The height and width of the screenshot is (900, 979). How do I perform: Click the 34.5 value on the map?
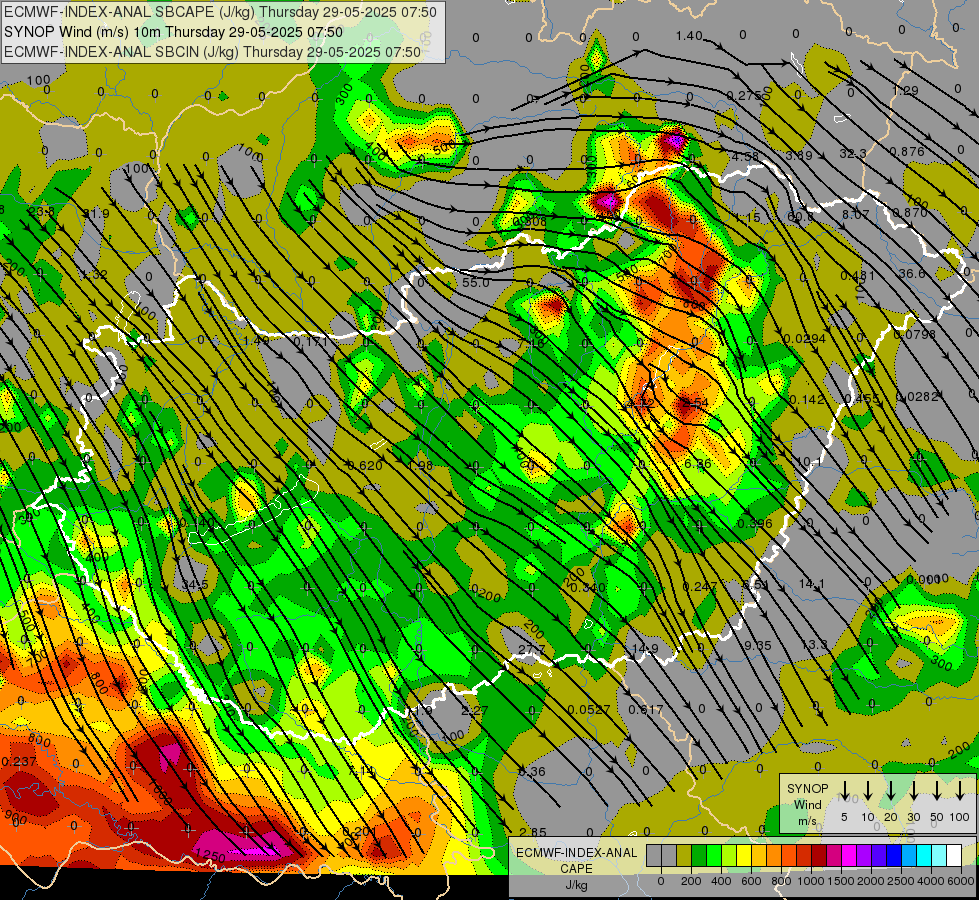tap(195, 585)
